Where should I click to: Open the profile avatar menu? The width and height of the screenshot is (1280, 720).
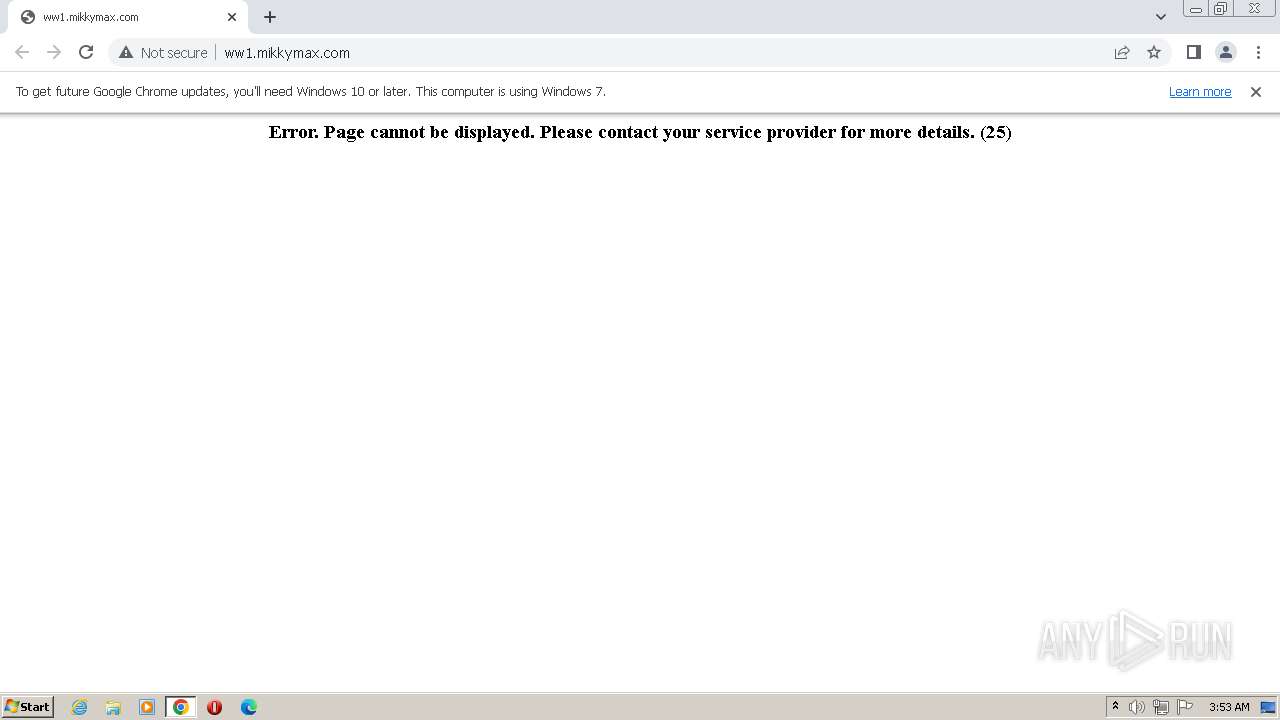(1225, 52)
